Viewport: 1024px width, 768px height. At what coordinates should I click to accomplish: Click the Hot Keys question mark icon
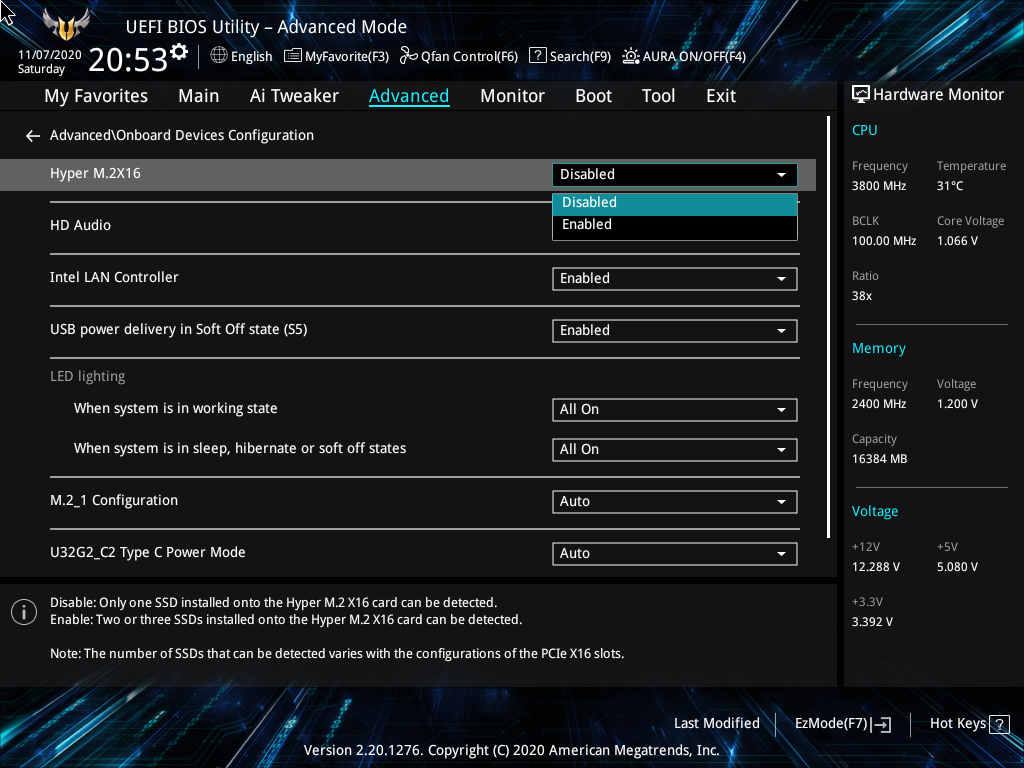pos(999,724)
